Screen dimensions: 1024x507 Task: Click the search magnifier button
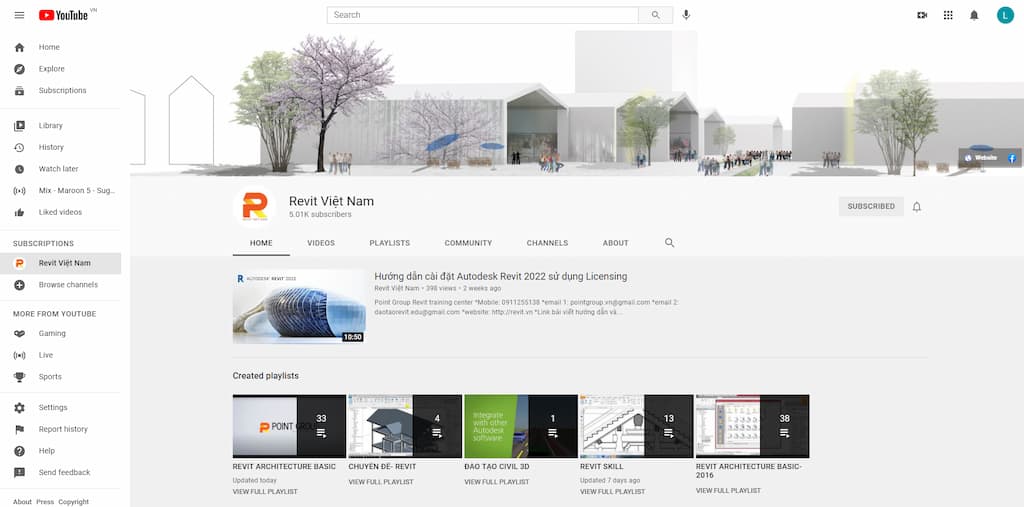[x=655, y=15]
